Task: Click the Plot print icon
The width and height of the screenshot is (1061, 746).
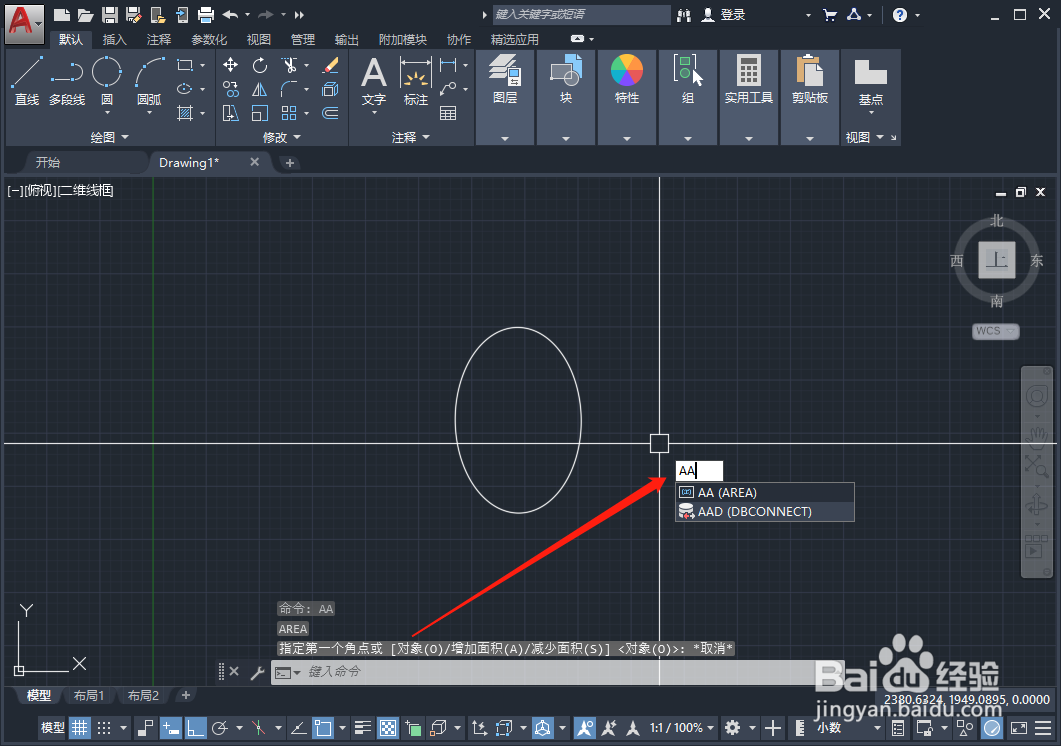Action: (x=206, y=14)
